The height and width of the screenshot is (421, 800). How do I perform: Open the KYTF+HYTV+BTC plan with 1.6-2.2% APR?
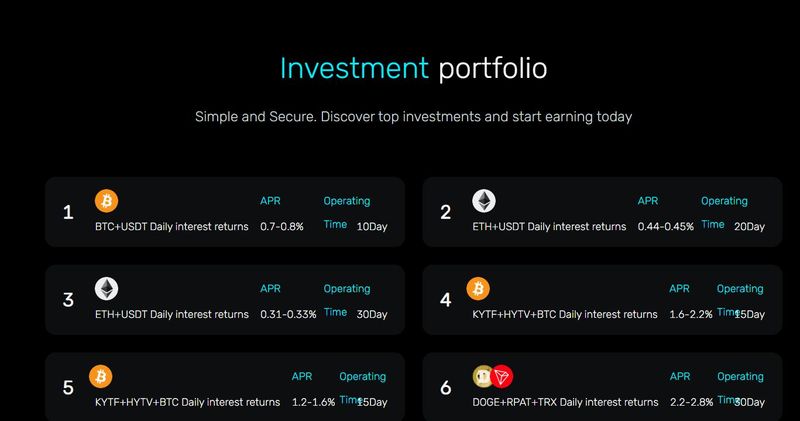coord(564,314)
